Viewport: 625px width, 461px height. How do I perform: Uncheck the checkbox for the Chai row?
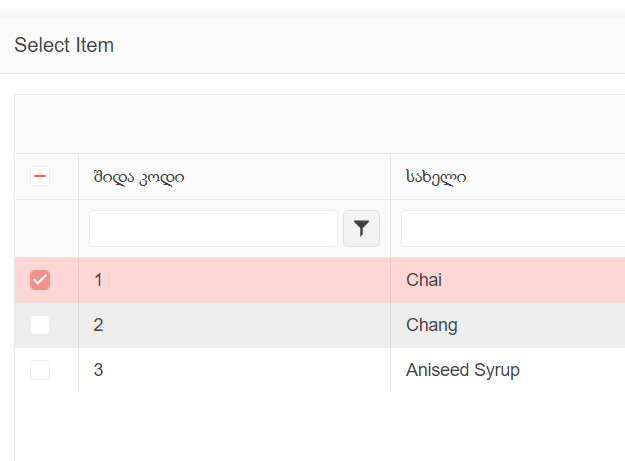(x=40, y=280)
